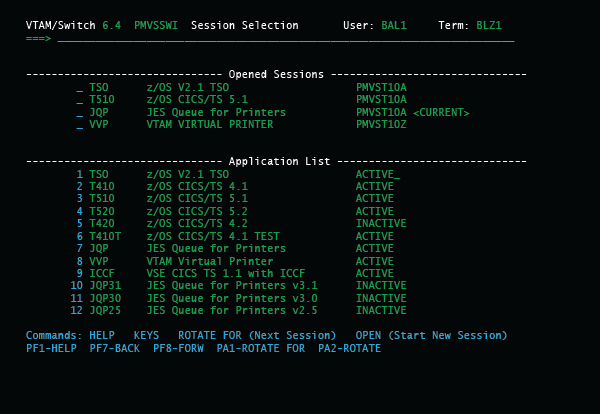Click the description 'z/OS CICS/TS 4.1 TEST'

(213, 236)
